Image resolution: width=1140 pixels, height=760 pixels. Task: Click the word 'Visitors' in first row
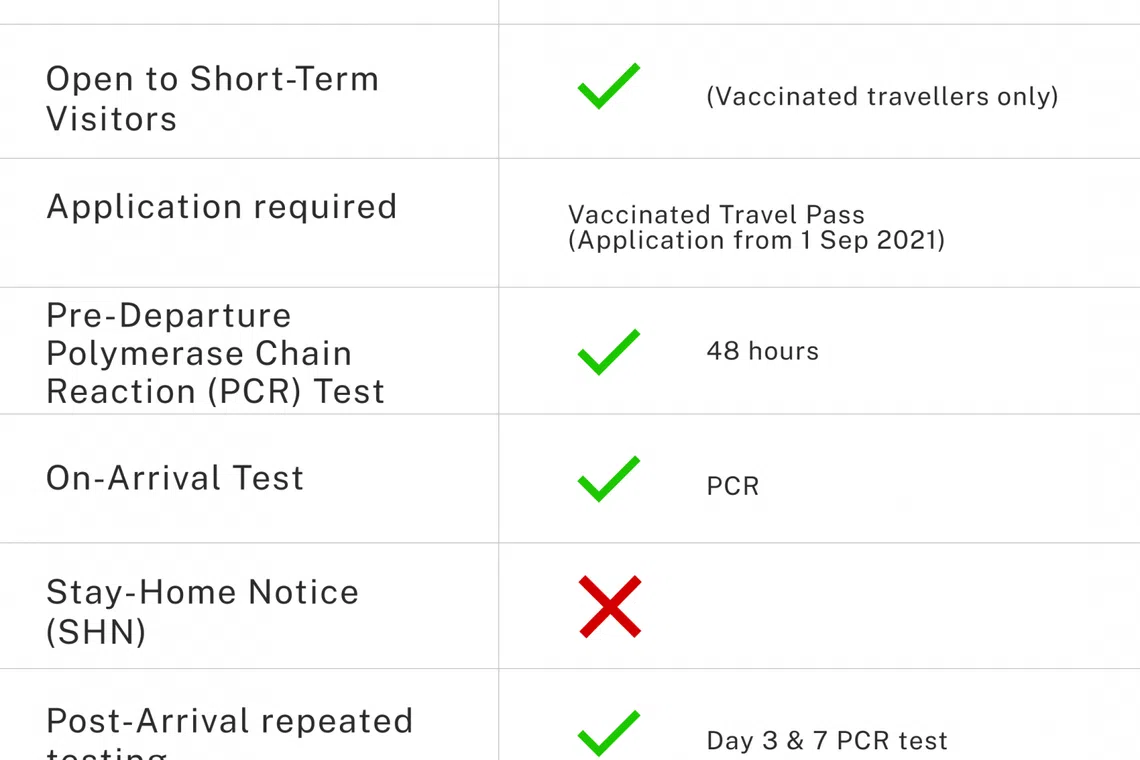pos(112,119)
